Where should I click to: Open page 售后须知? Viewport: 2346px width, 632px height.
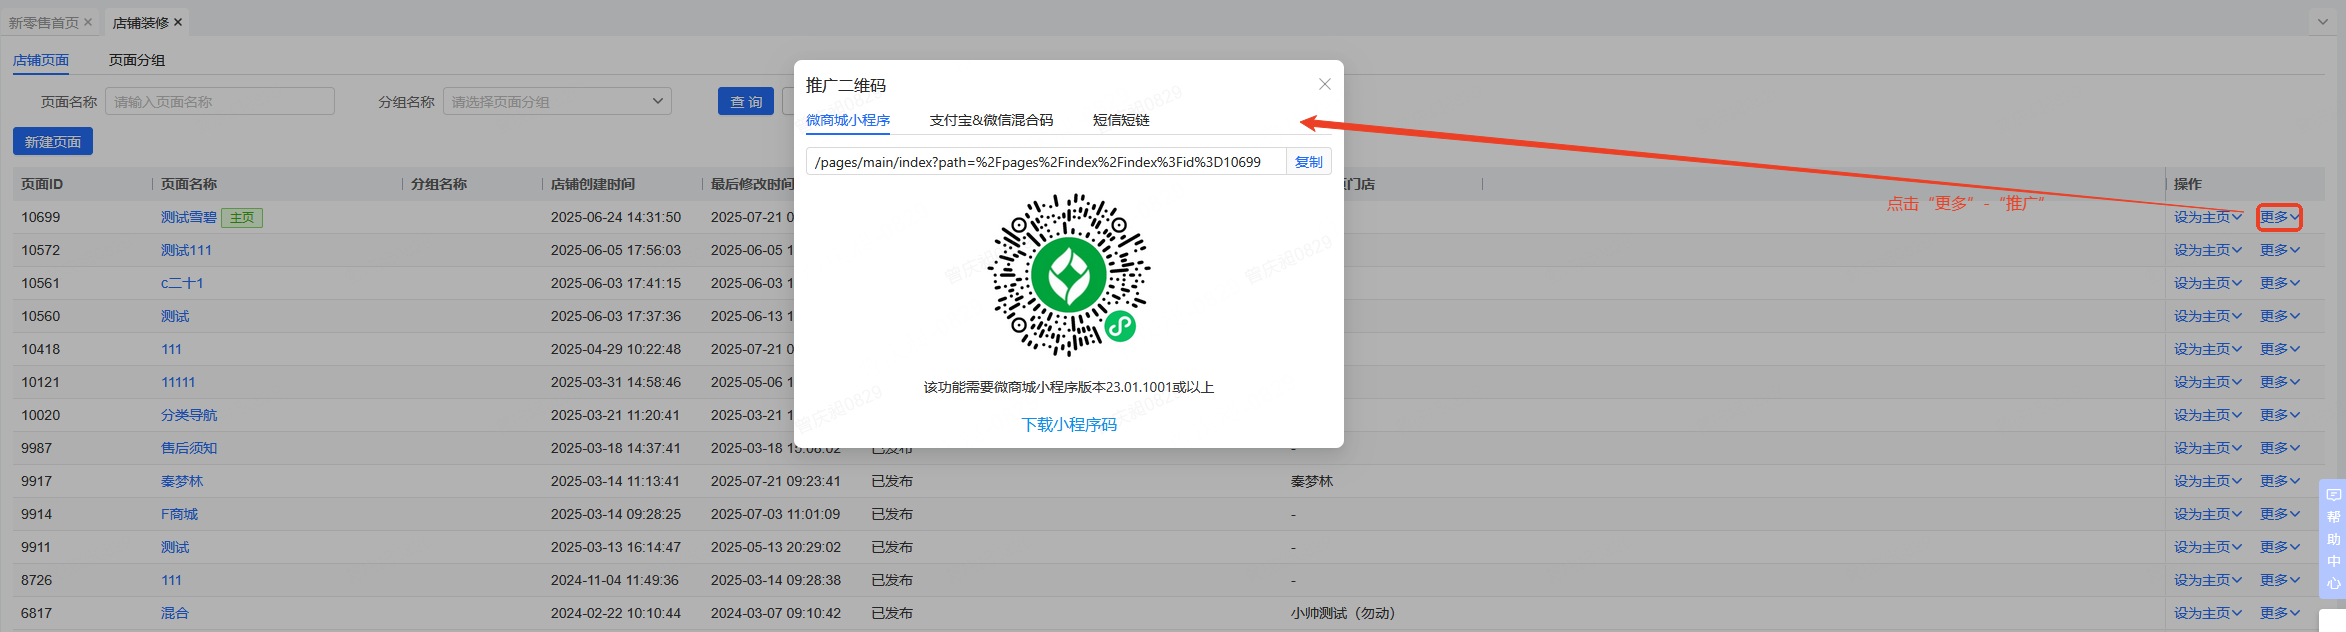[x=189, y=448]
